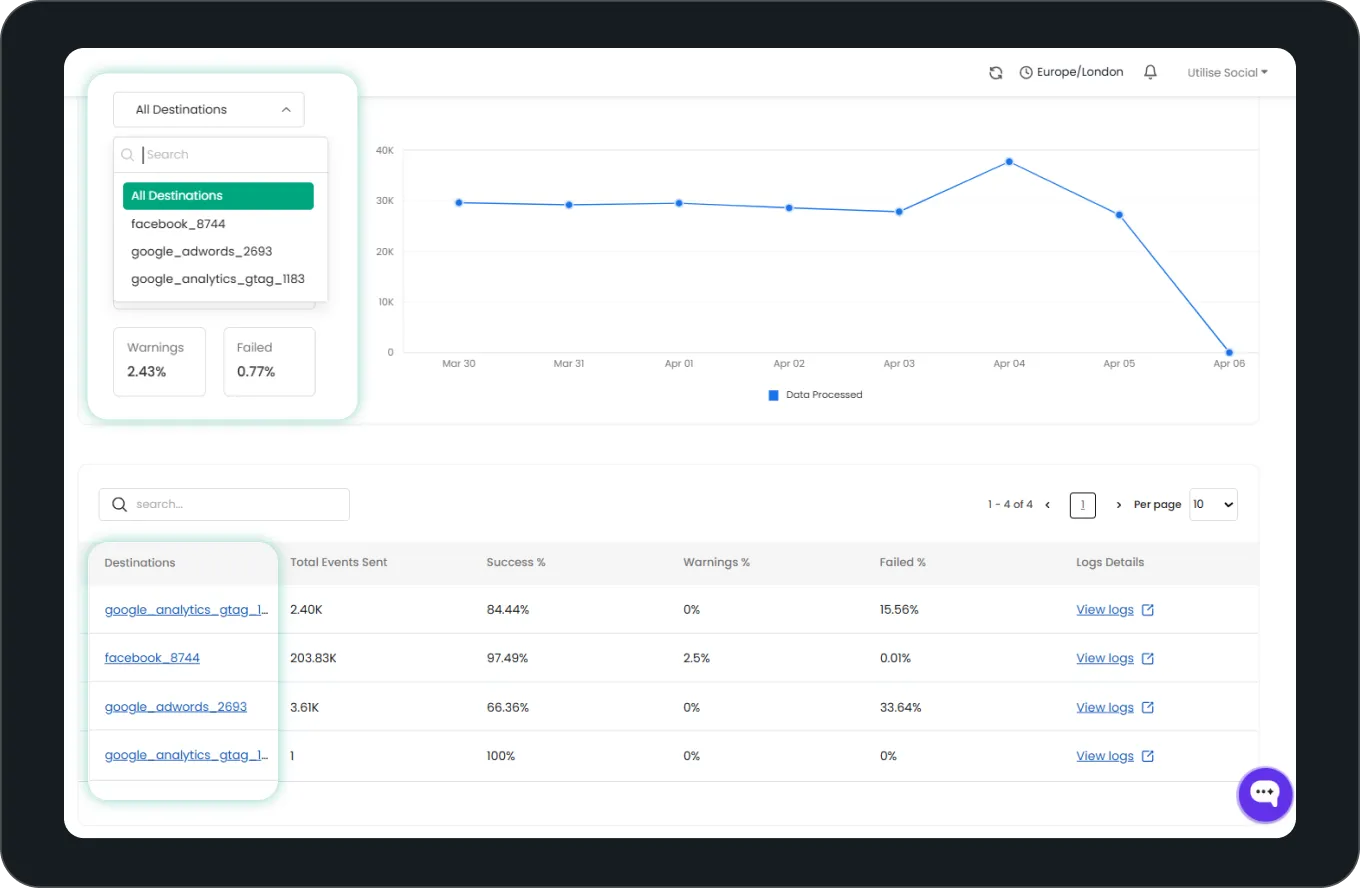Click the Apr 04 peak data point
This screenshot has width=1360, height=888.
coord(1009,161)
